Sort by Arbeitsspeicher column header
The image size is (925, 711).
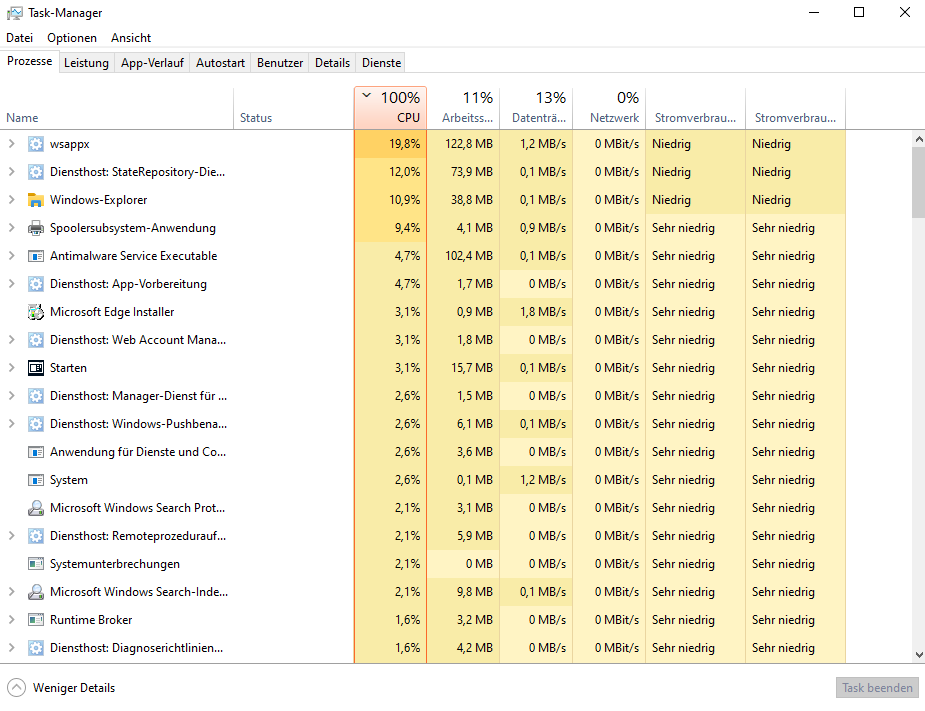click(463, 108)
